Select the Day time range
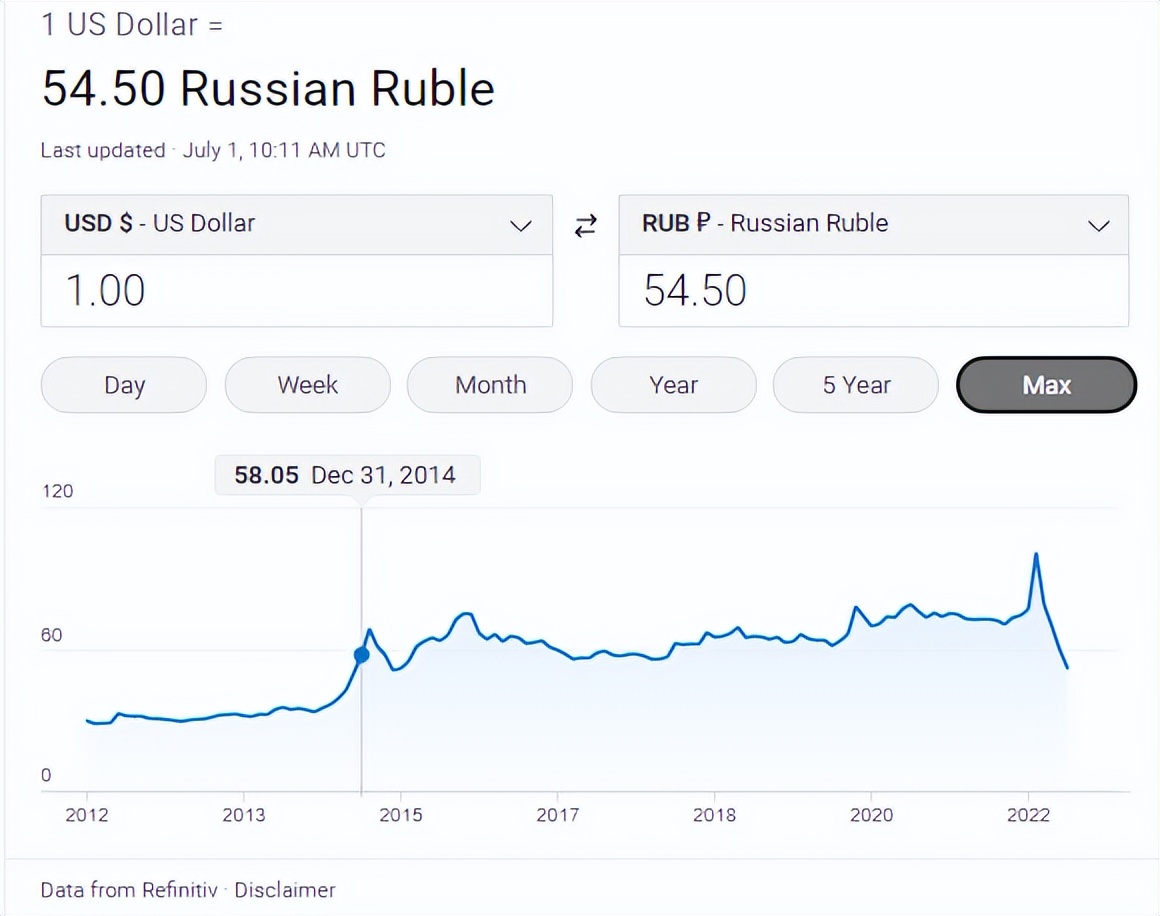The width and height of the screenshot is (1160, 916). coord(124,385)
